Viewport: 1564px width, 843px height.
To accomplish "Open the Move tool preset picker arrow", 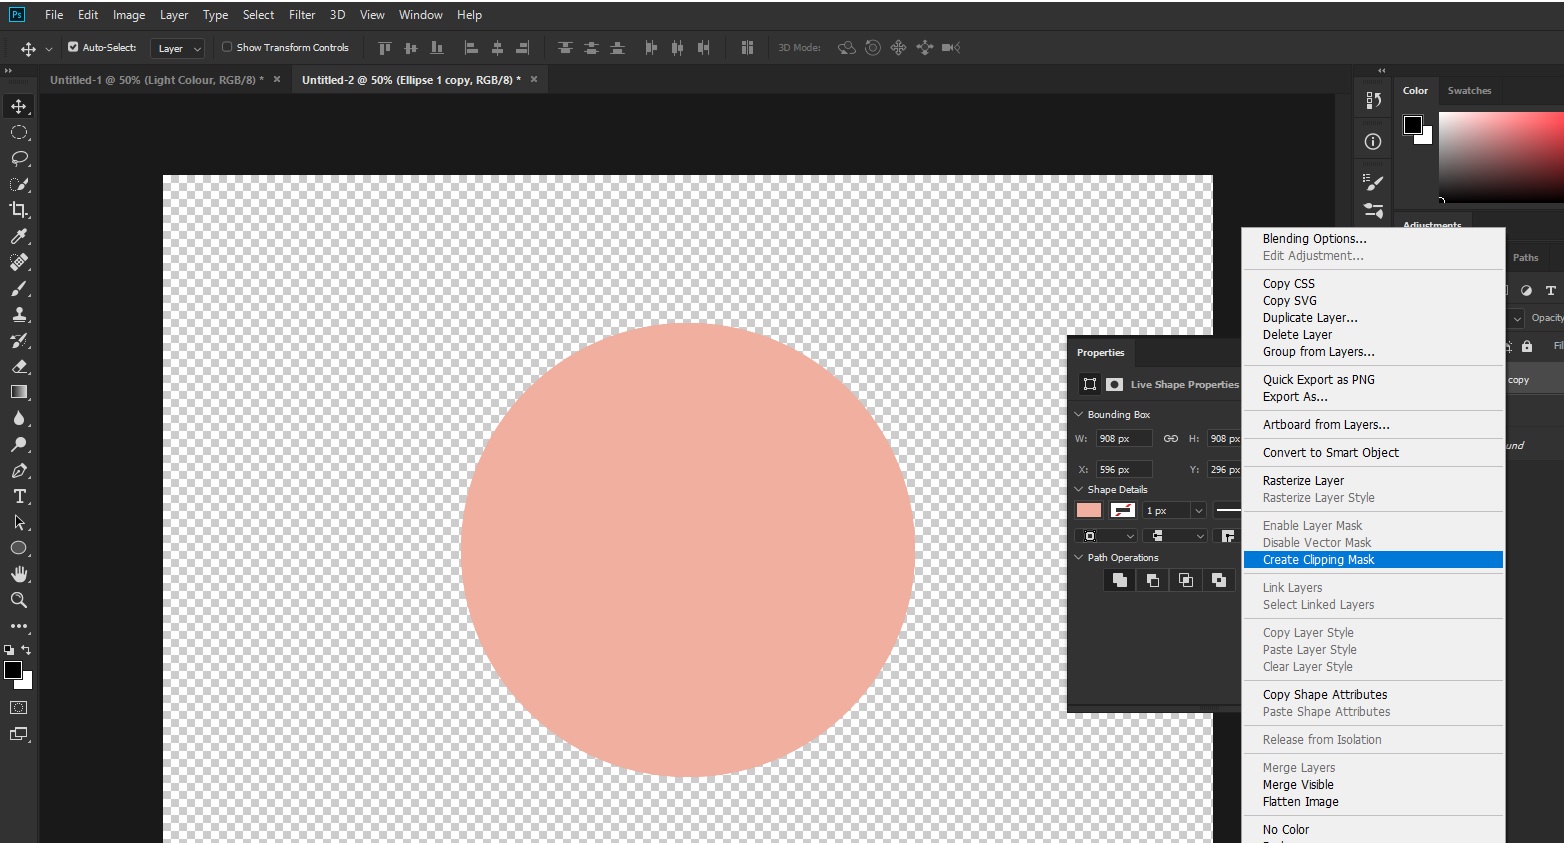I will pos(49,49).
